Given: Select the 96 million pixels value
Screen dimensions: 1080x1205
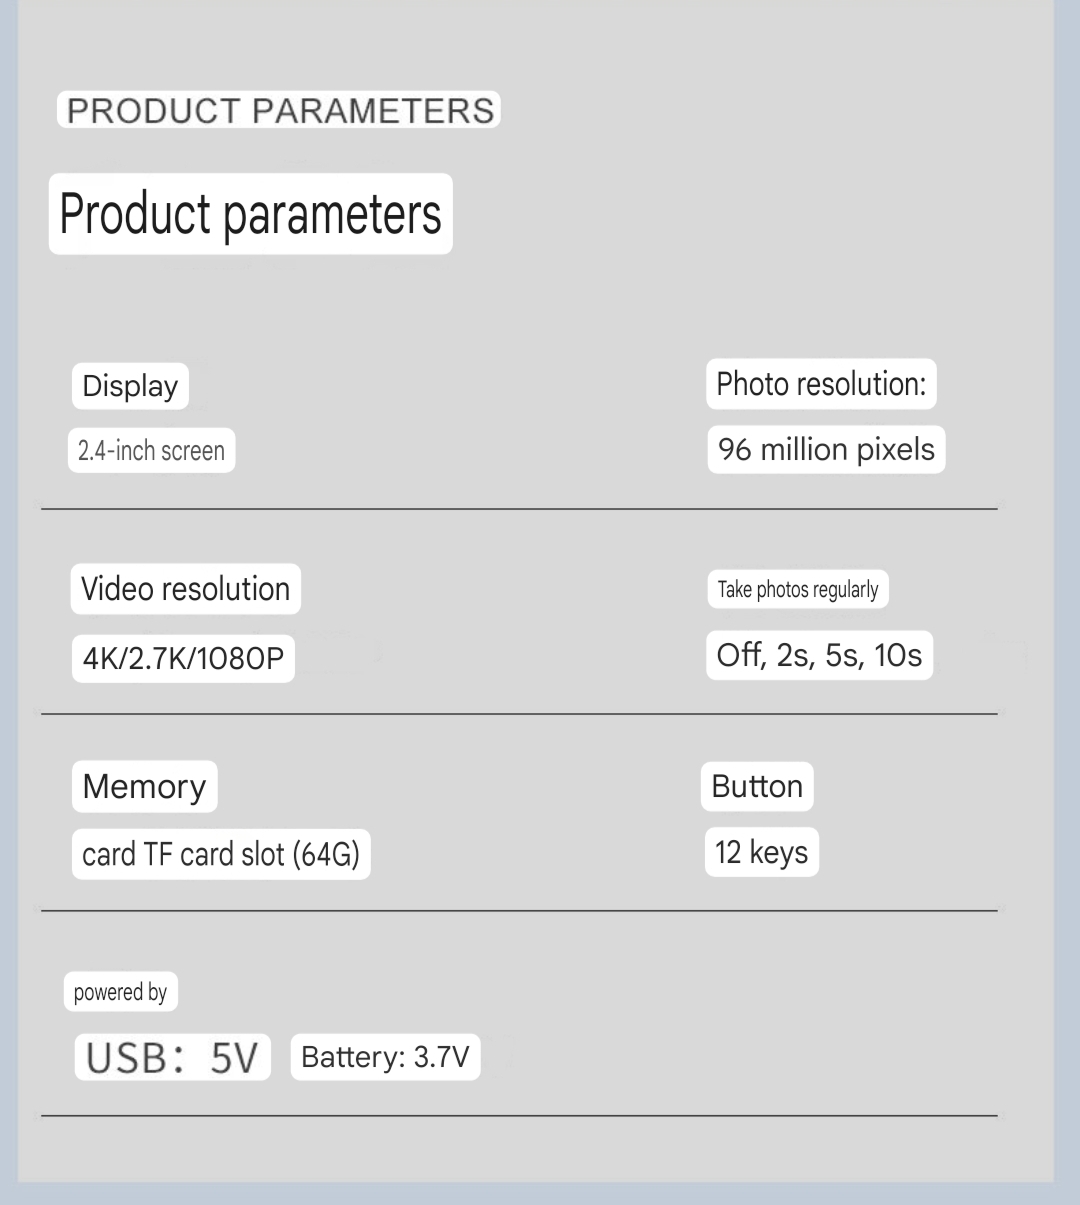Looking at the screenshot, I should 826,450.
